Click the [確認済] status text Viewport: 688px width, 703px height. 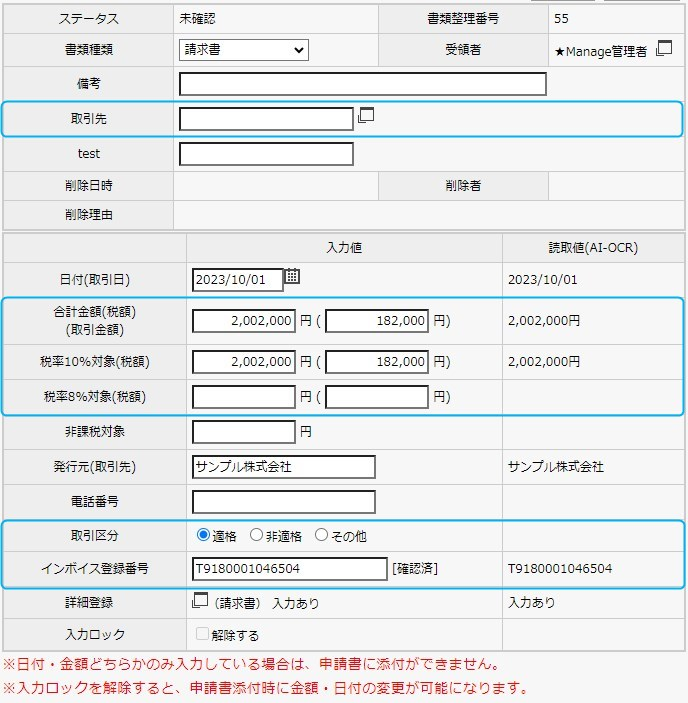tap(415, 568)
